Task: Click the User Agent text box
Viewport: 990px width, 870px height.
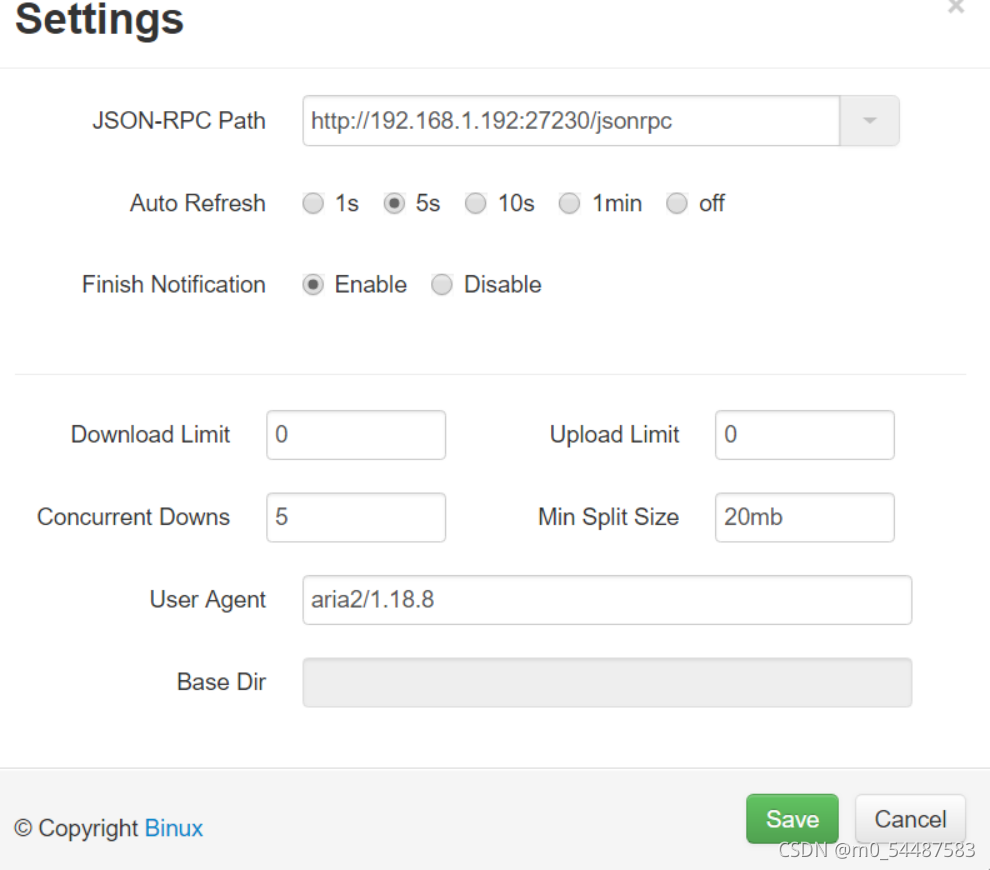Action: point(607,600)
